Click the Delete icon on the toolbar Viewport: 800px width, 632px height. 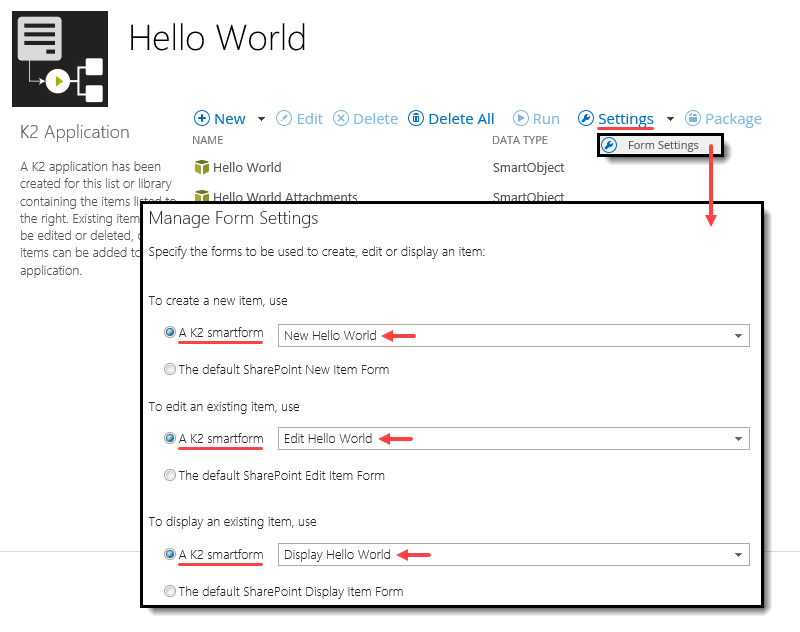pyautogui.click(x=340, y=118)
